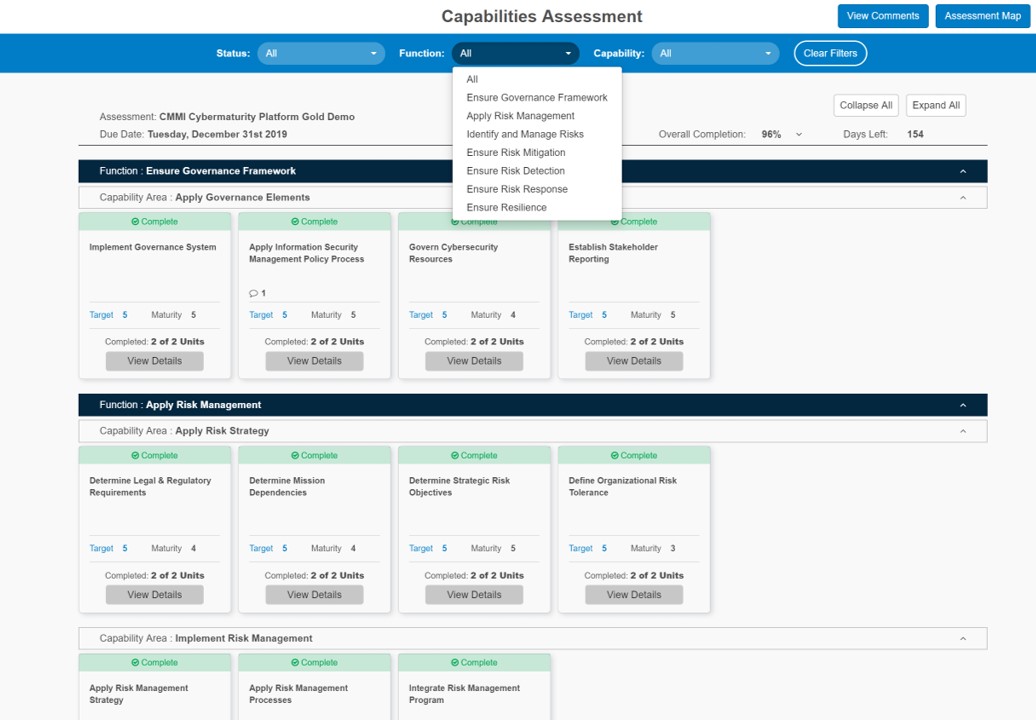This screenshot has width=1036, height=720.
Task: Click the Target score link on Govern Cybersecurity Resources
Action: tap(420, 314)
